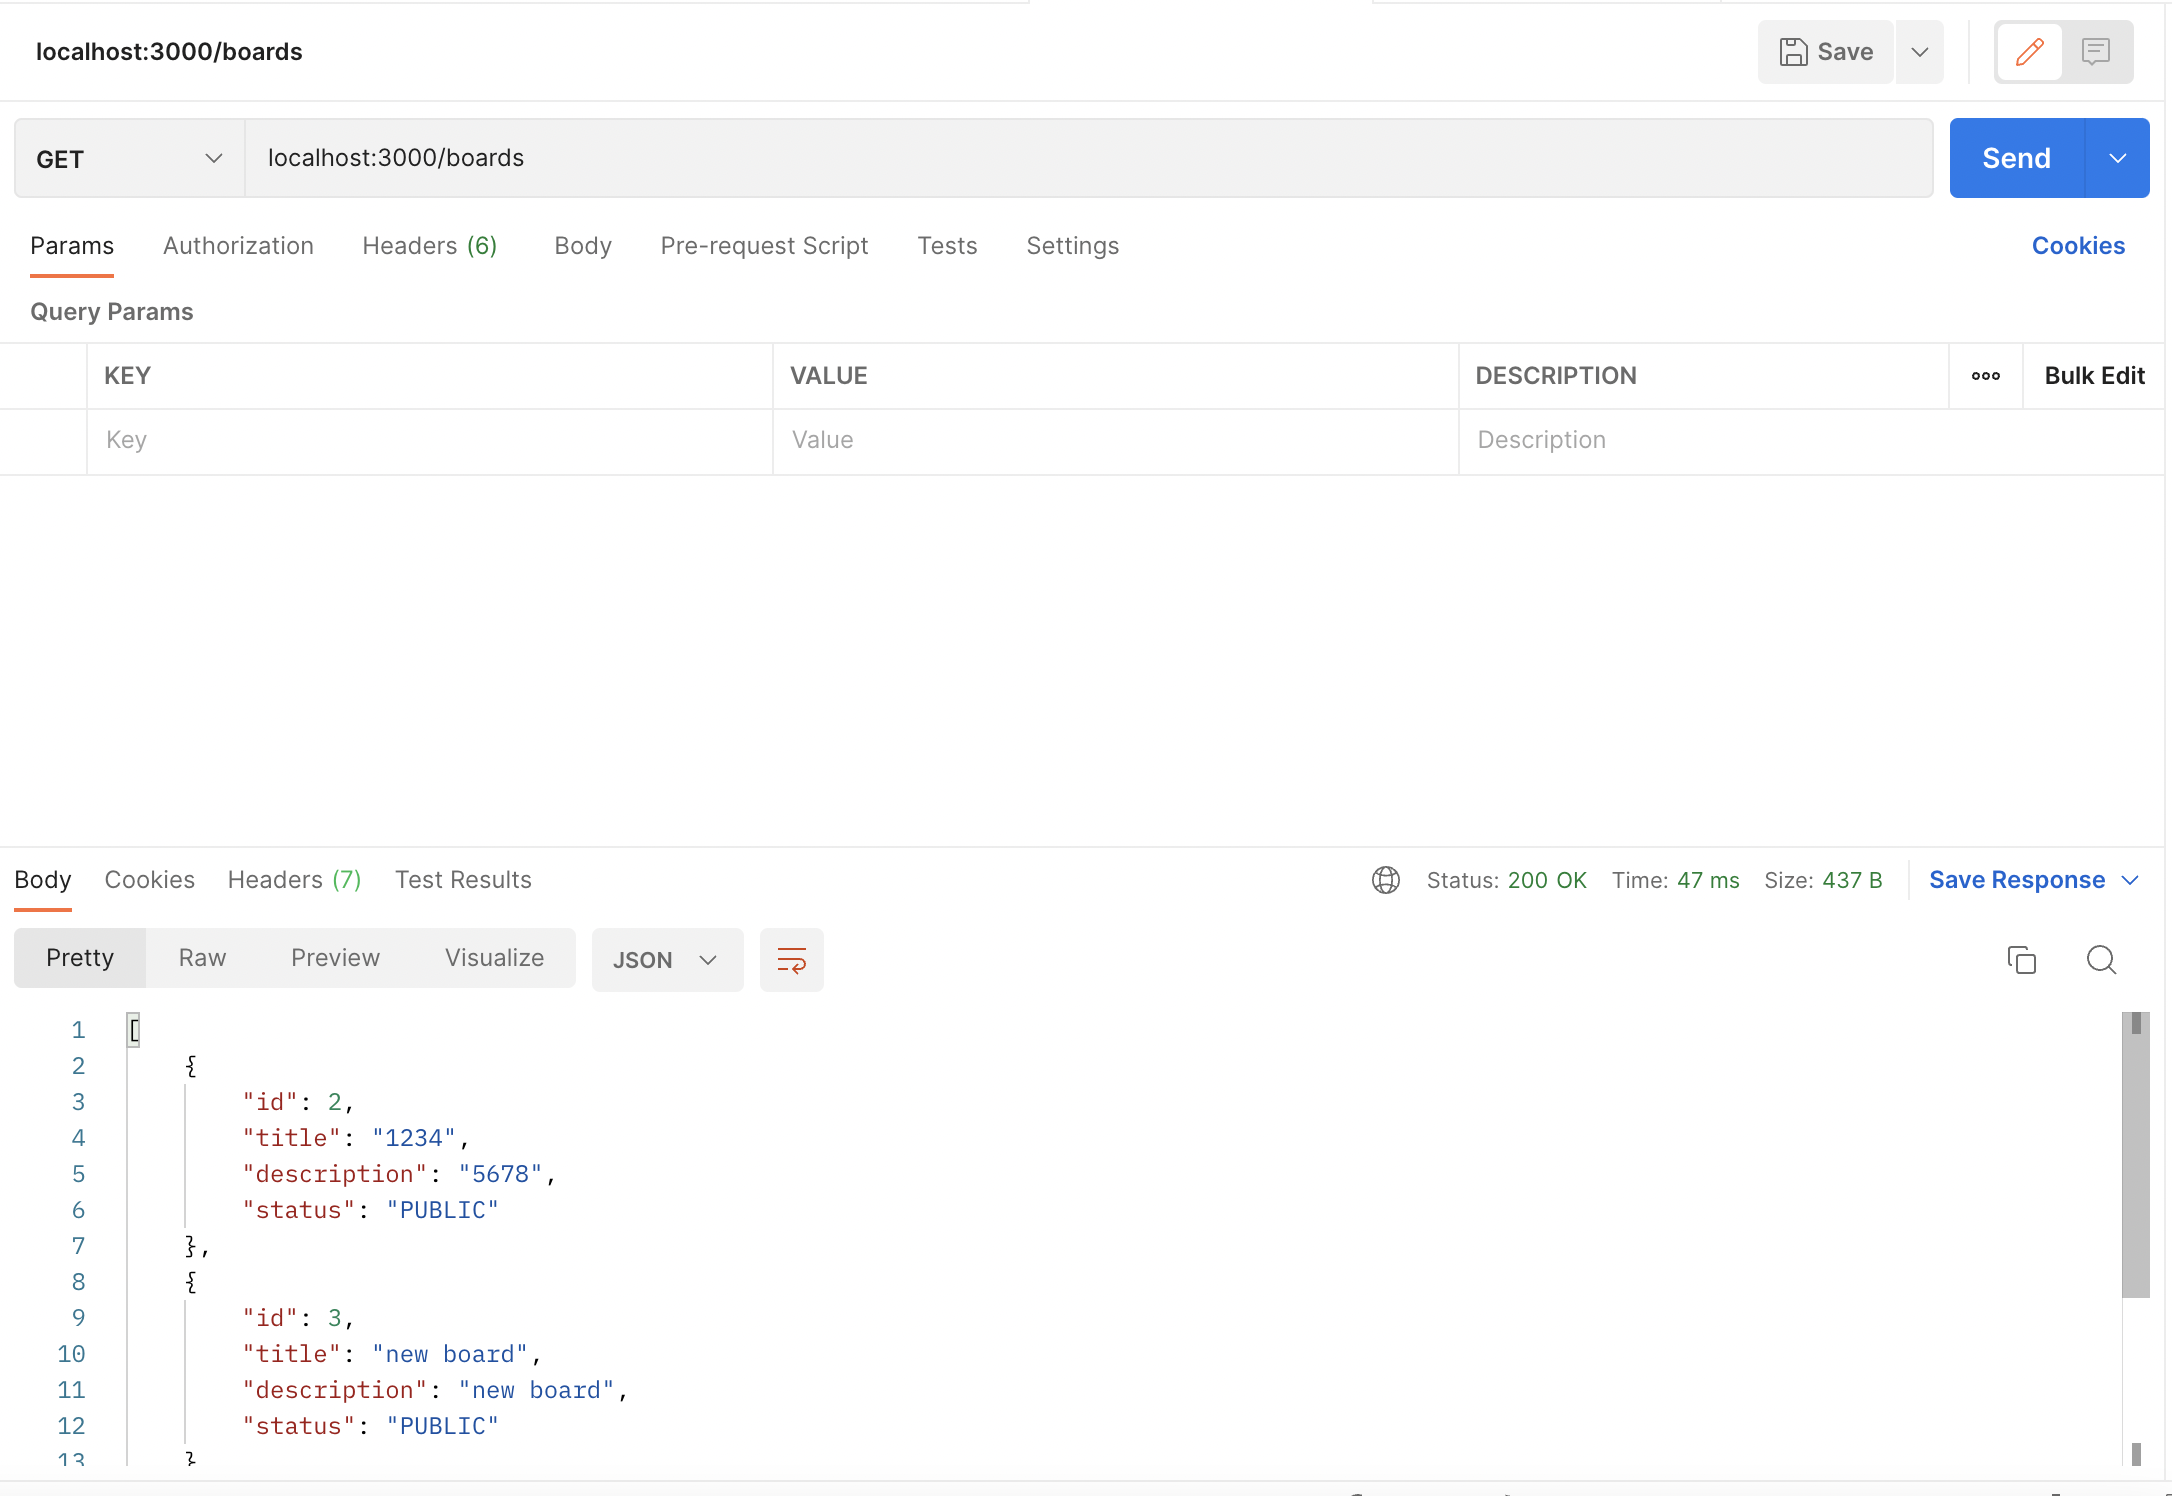Switch response view to Raw
The image size is (2172, 1496).
click(x=202, y=958)
